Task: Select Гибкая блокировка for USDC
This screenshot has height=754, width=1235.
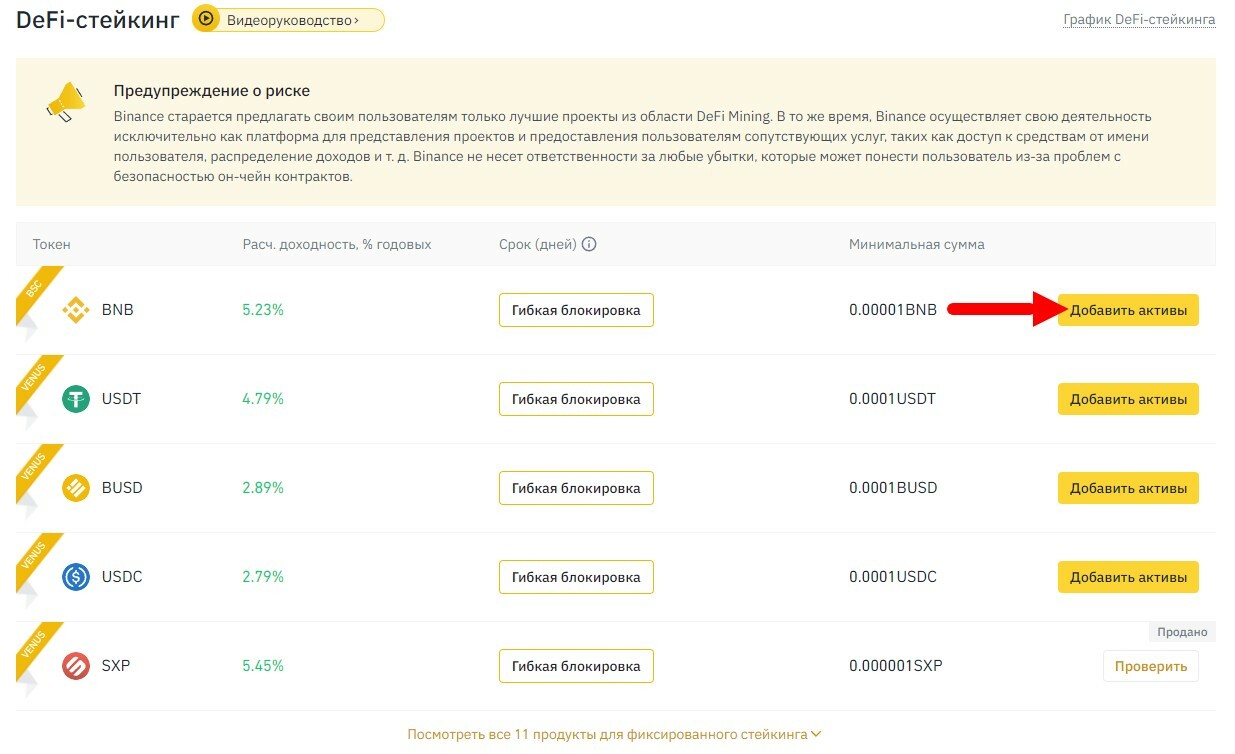Action: 576,577
